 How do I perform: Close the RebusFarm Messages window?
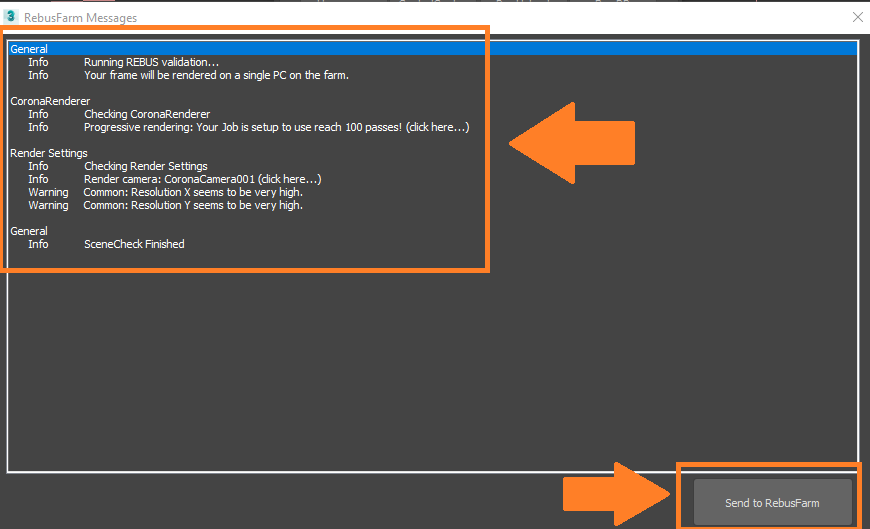857,17
